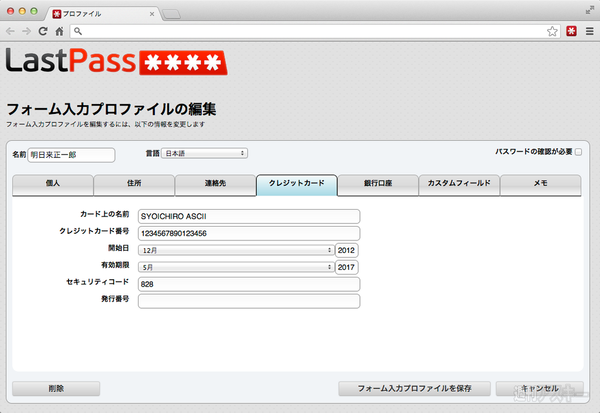Open the 有効期限 month dropdown
This screenshot has height=413, width=600.
(x=236, y=267)
